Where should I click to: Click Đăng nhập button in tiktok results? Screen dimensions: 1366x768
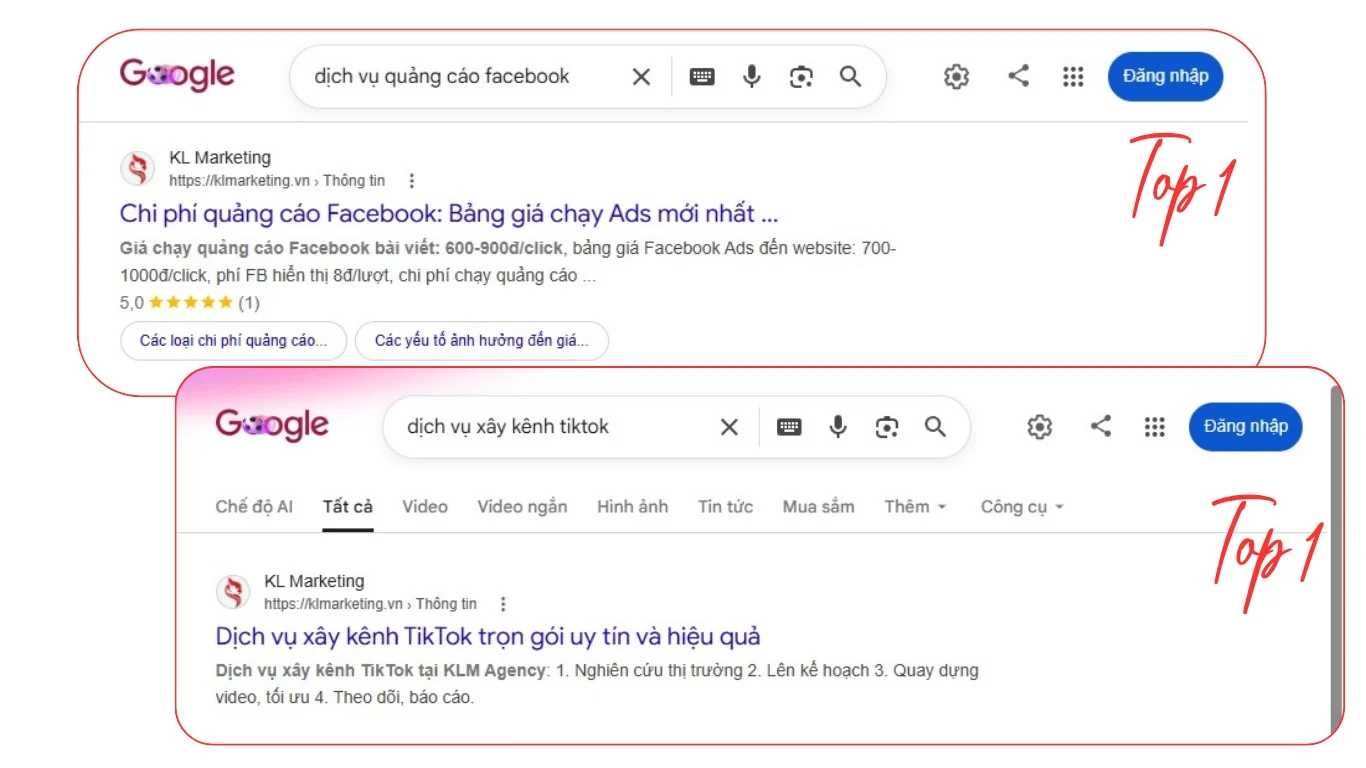(1245, 426)
